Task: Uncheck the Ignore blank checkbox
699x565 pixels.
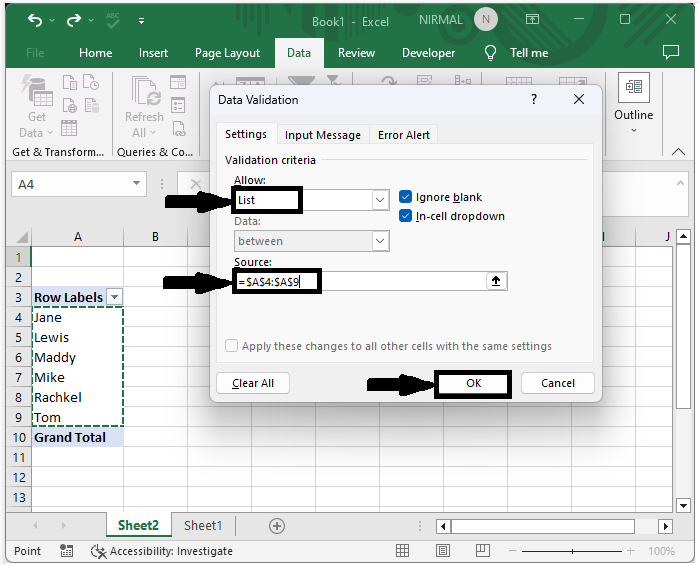Action: [406, 197]
